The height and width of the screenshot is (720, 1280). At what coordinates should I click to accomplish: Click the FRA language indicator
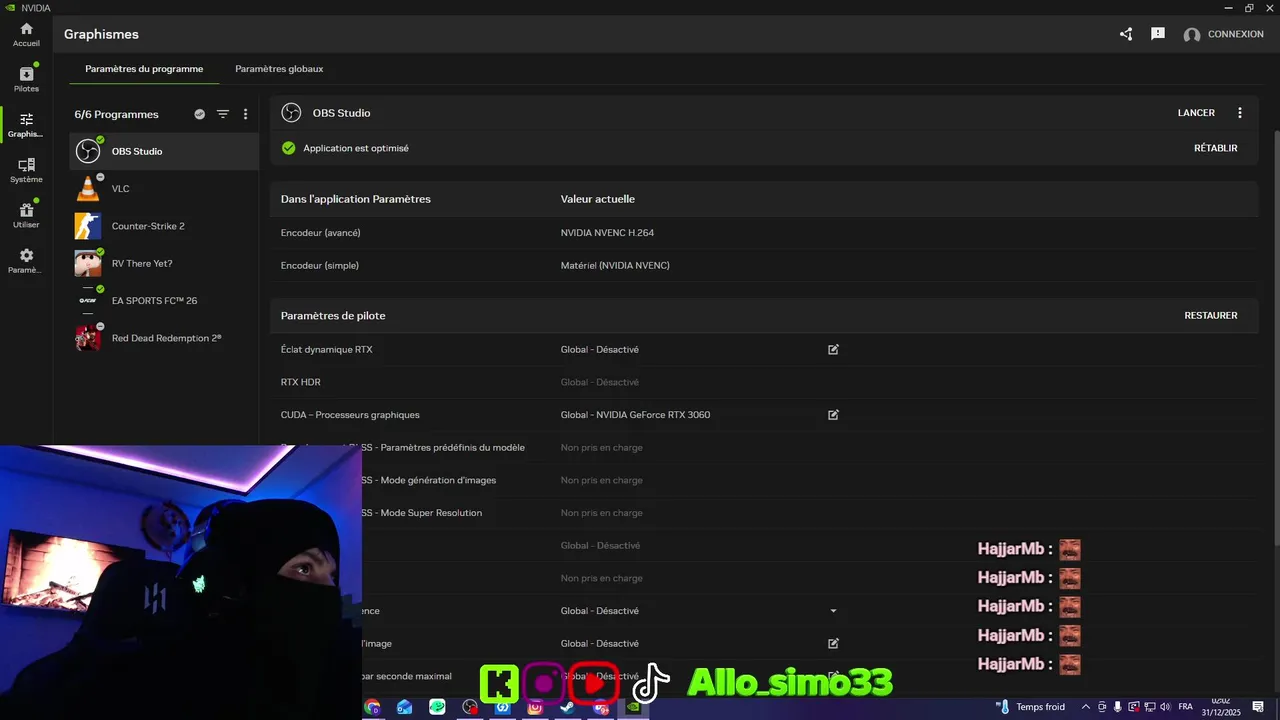[1186, 707]
